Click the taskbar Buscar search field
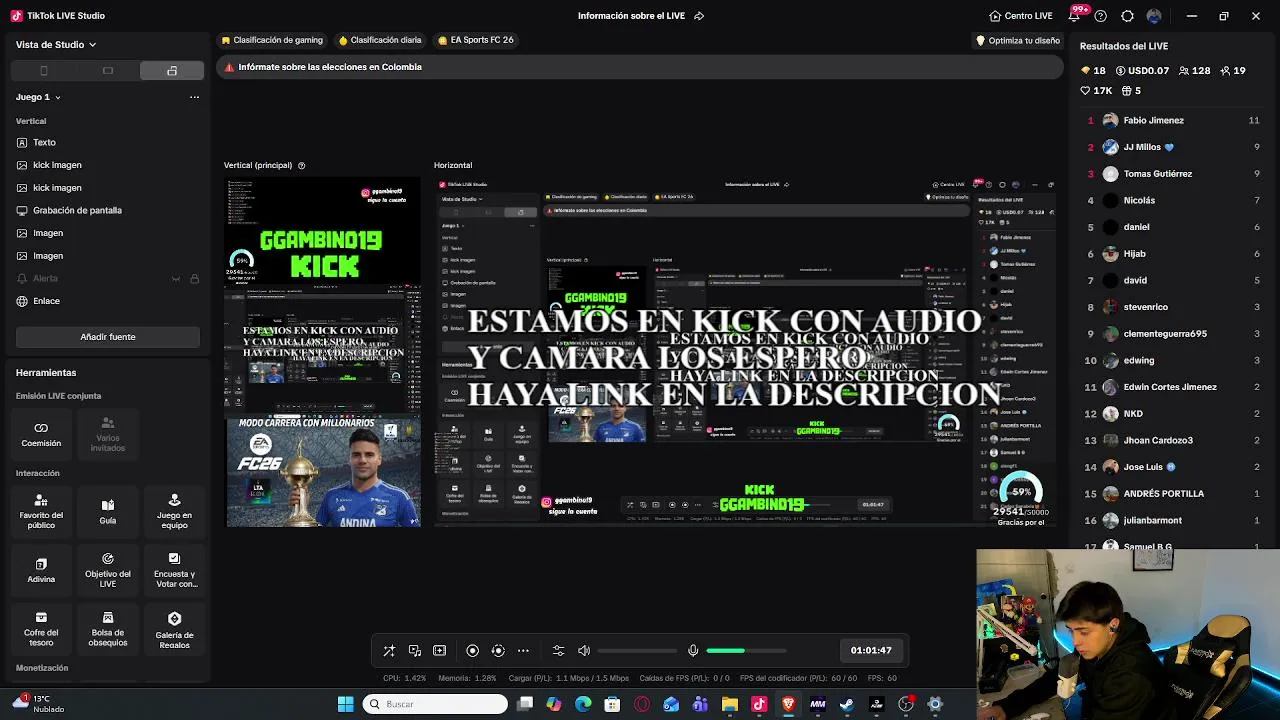The width and height of the screenshot is (1280, 720). click(435, 704)
